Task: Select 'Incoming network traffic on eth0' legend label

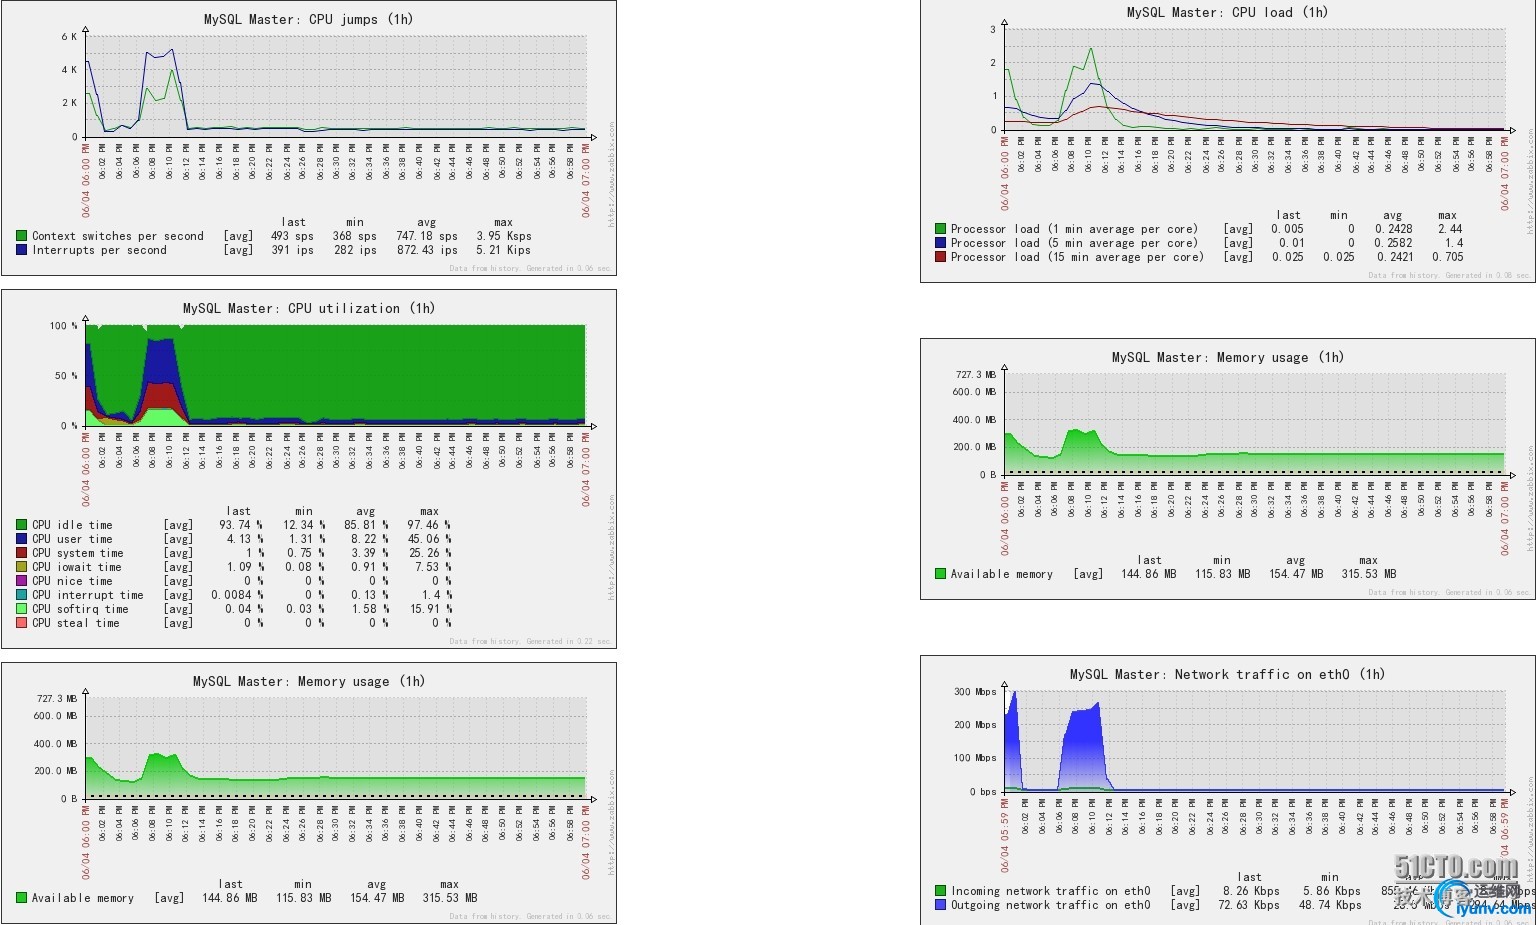Action: (1051, 891)
